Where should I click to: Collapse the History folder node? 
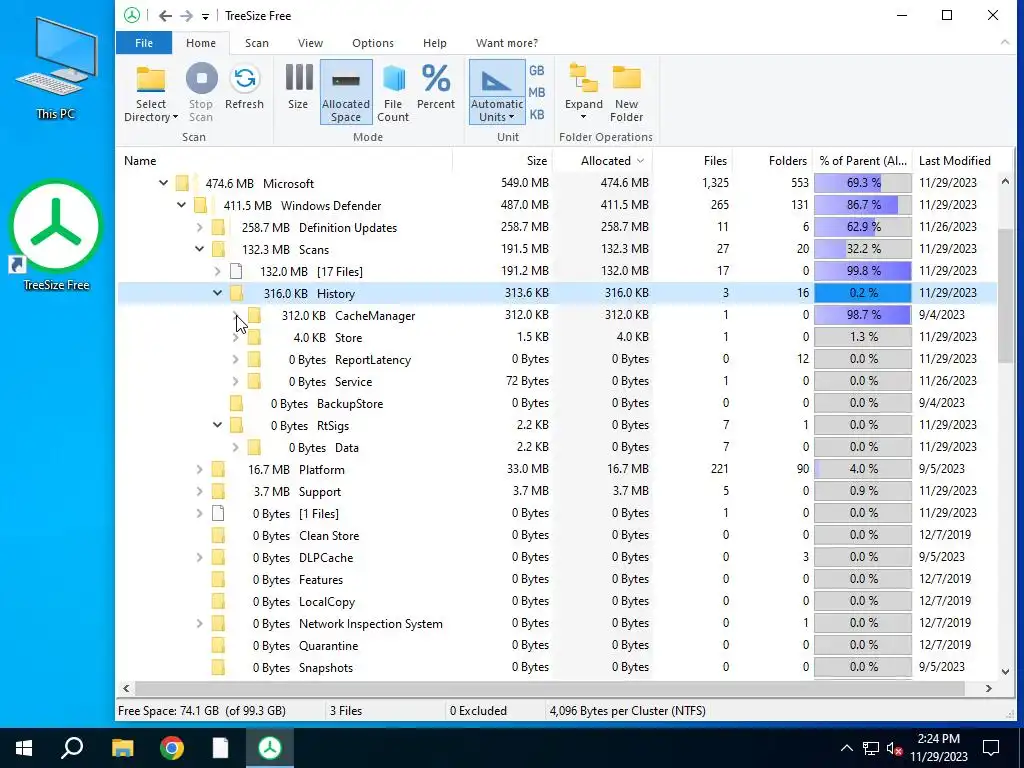[217, 293]
